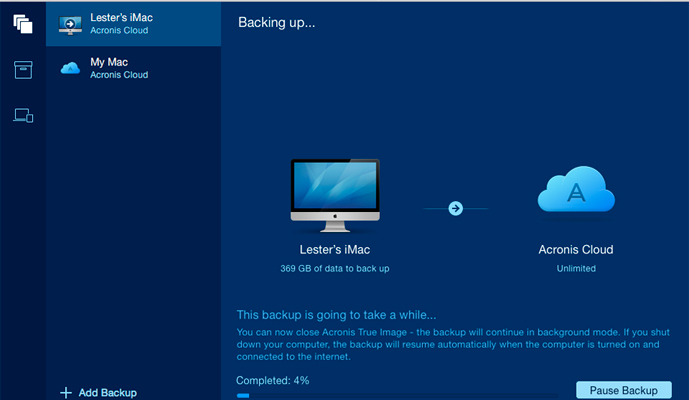Click the Acronis Cloud destination image
The image size is (689, 400).
[x=576, y=189]
